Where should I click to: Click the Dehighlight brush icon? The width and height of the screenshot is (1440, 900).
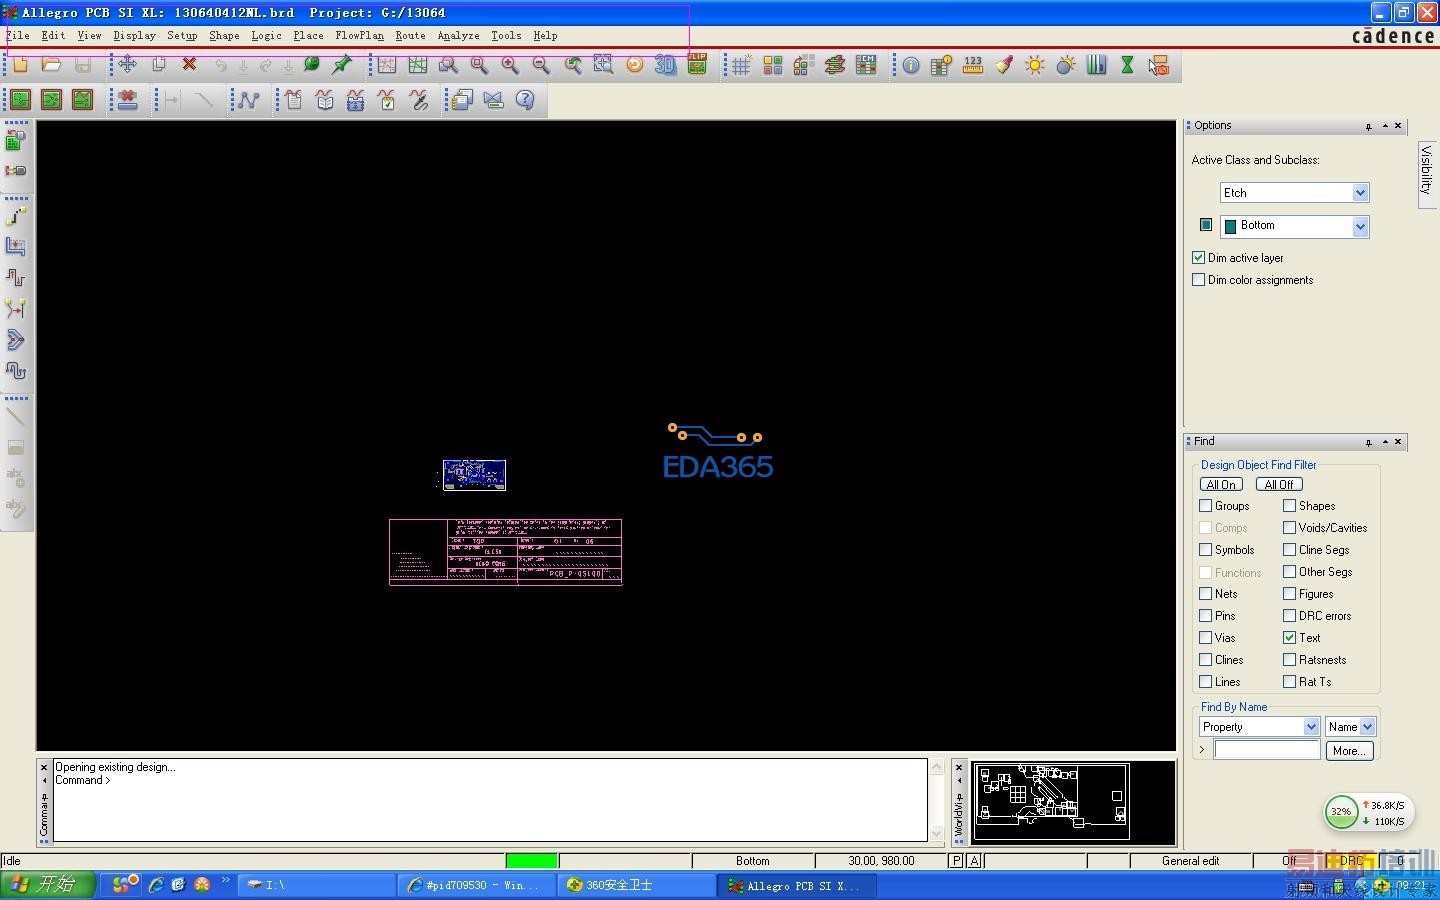[1004, 66]
